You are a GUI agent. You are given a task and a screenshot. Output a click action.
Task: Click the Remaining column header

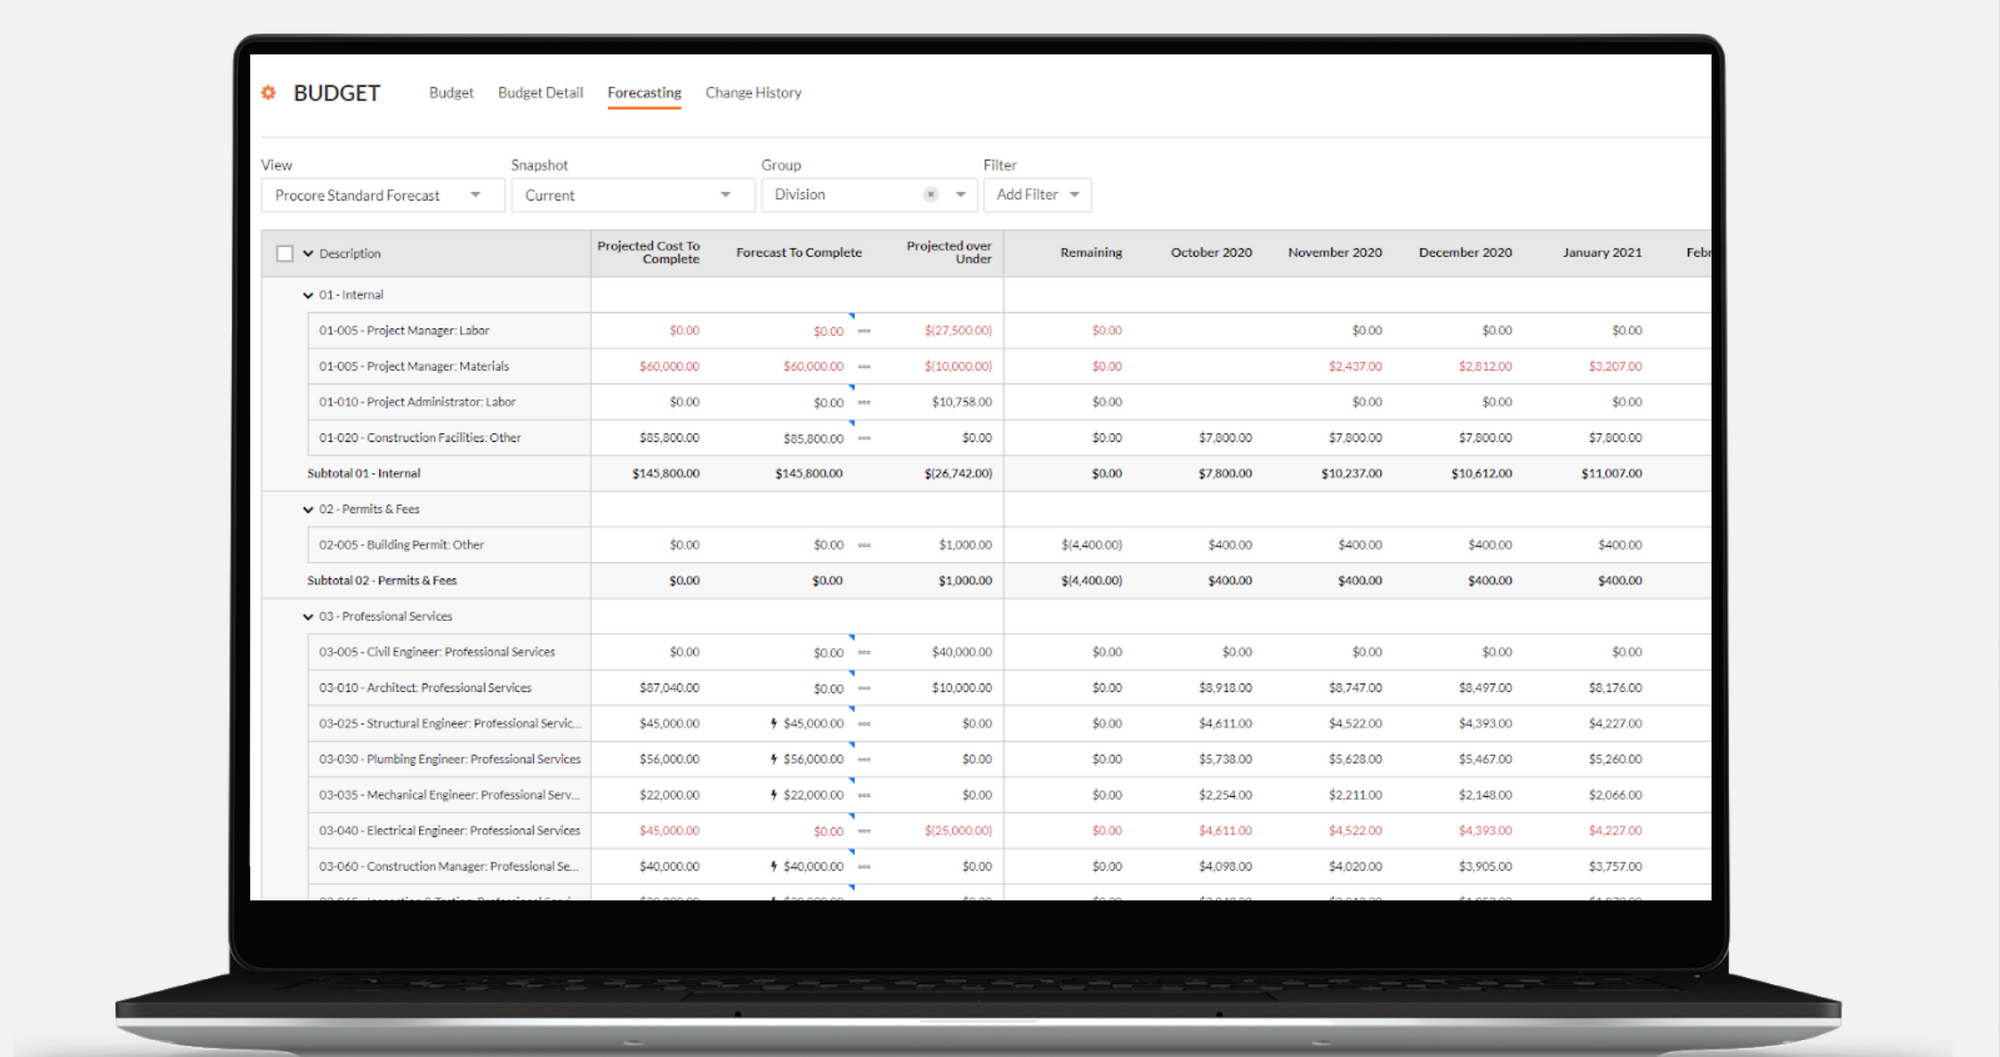(x=1091, y=253)
